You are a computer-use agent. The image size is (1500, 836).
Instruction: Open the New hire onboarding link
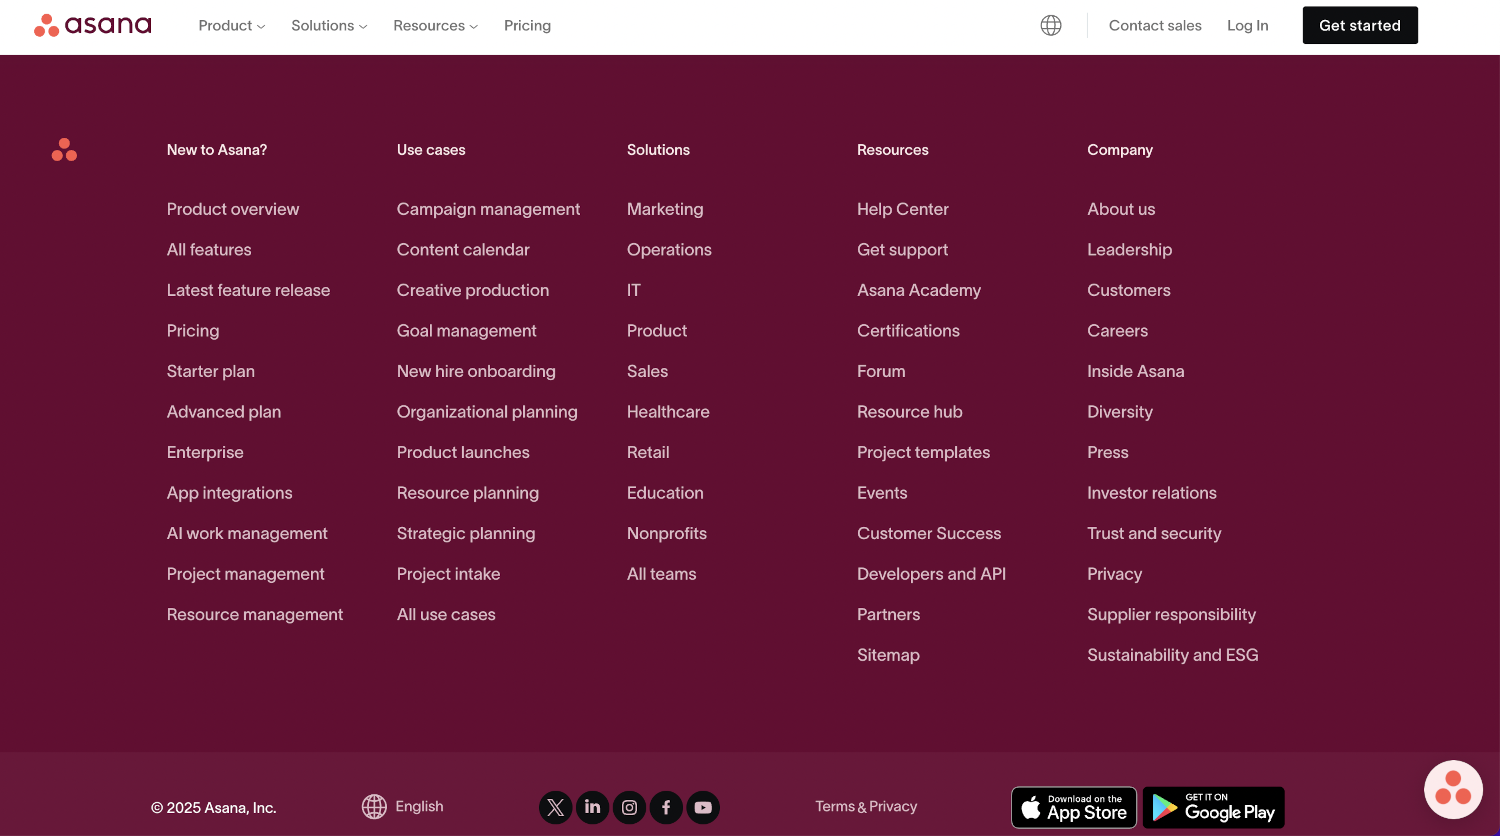[x=476, y=371]
